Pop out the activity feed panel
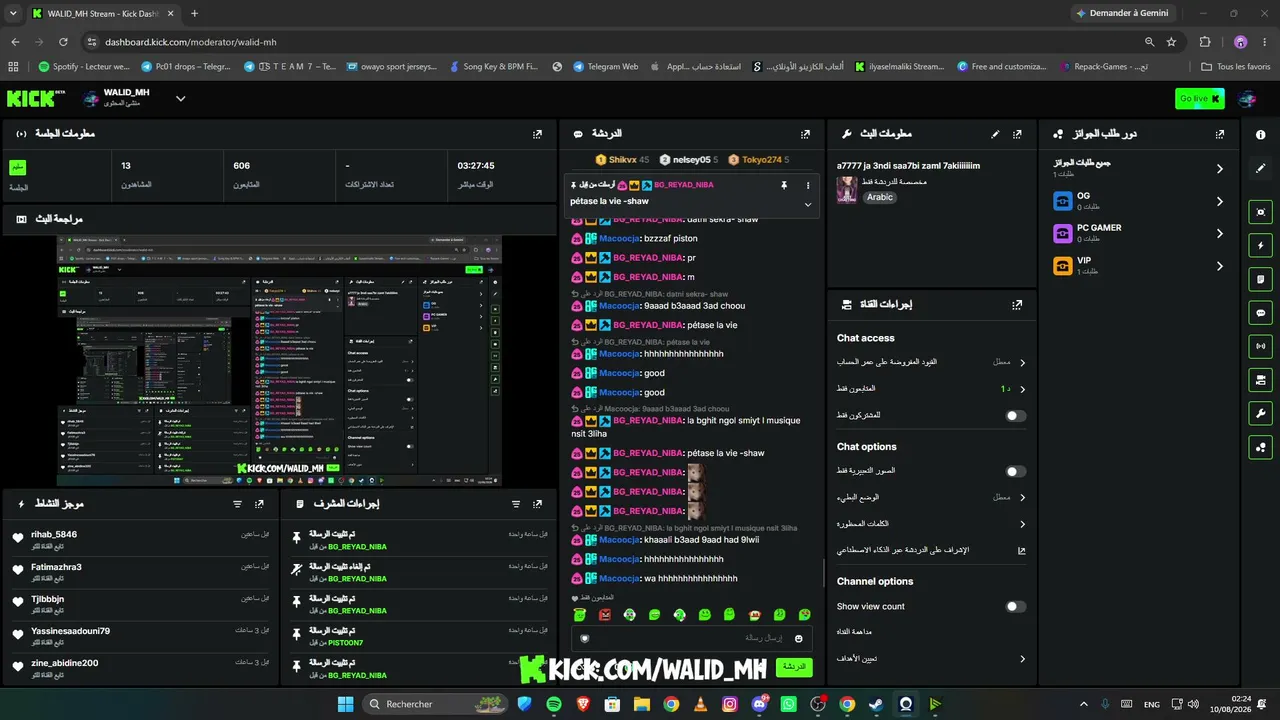The height and width of the screenshot is (720, 1280). click(259, 504)
